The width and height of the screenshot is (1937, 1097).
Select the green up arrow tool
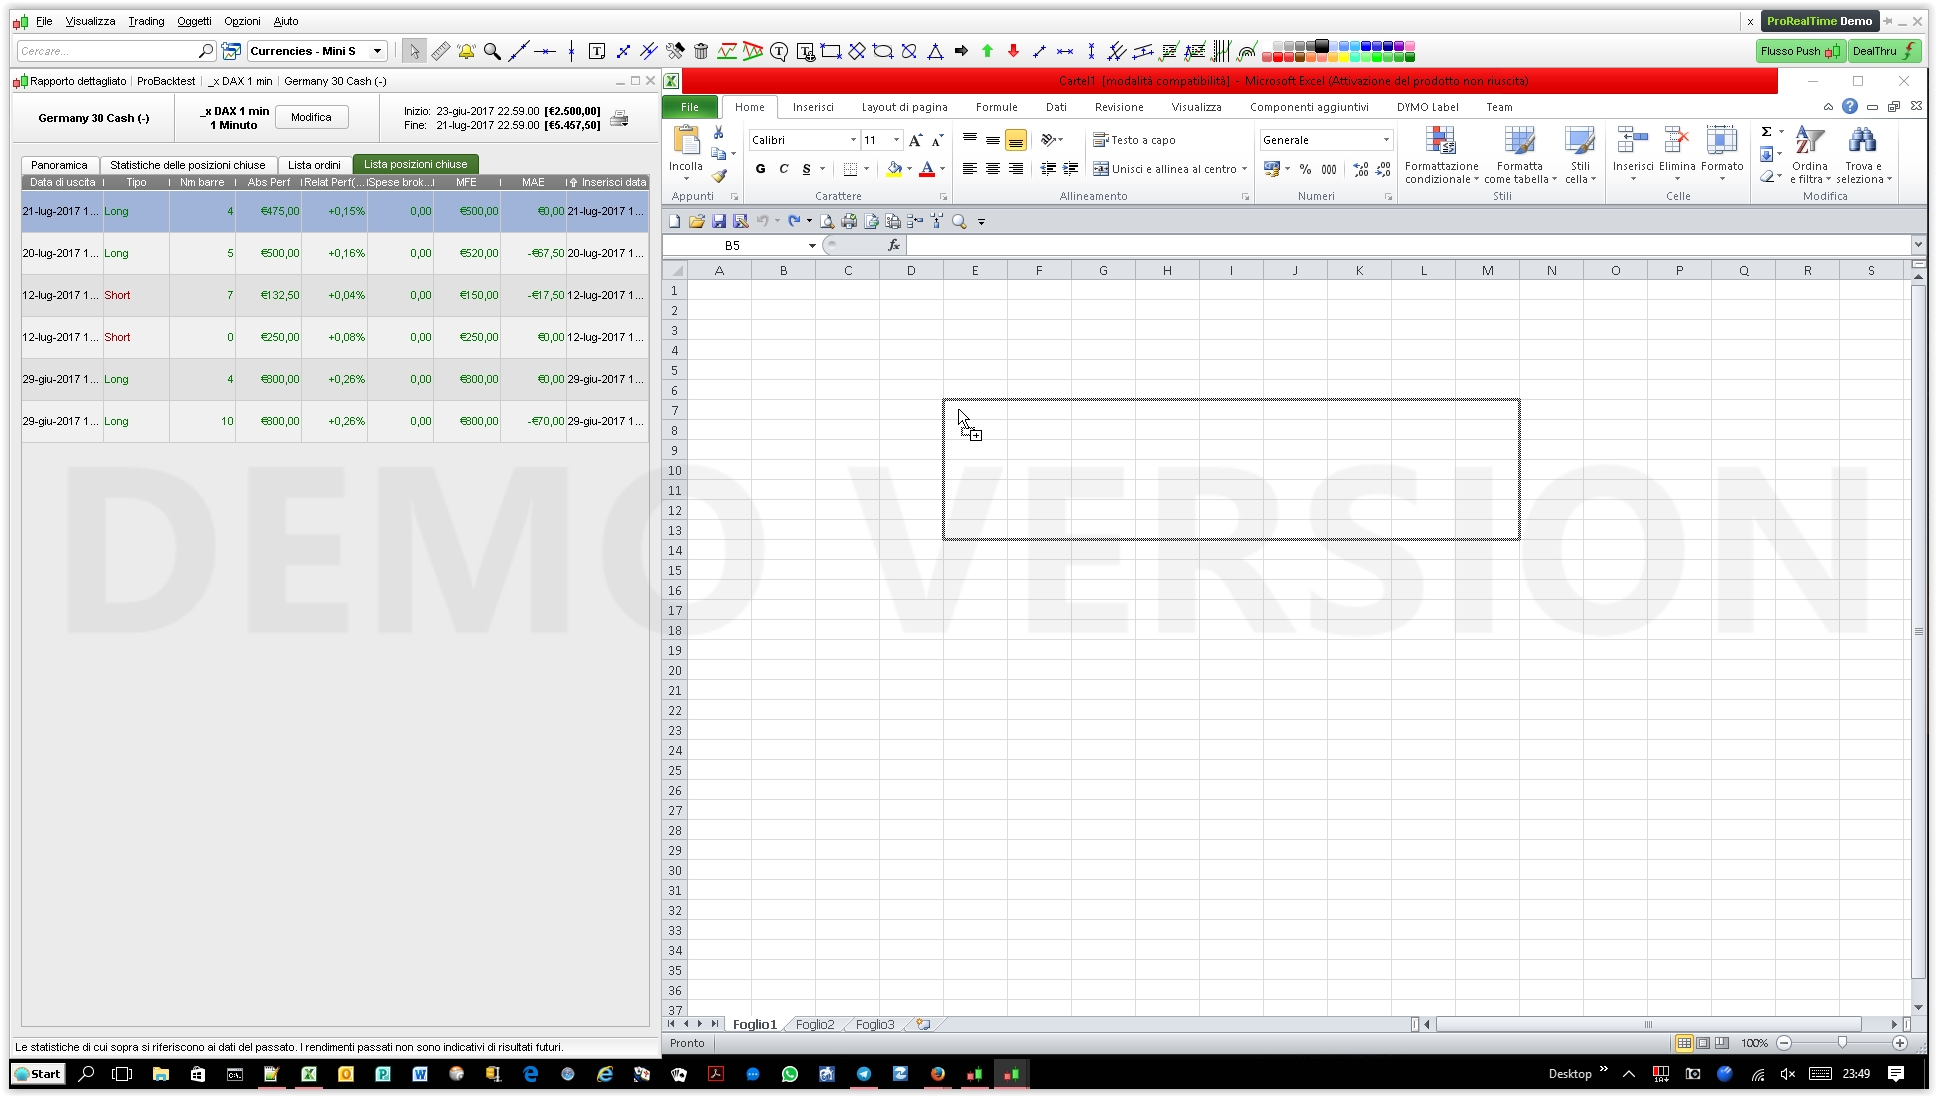coord(987,51)
